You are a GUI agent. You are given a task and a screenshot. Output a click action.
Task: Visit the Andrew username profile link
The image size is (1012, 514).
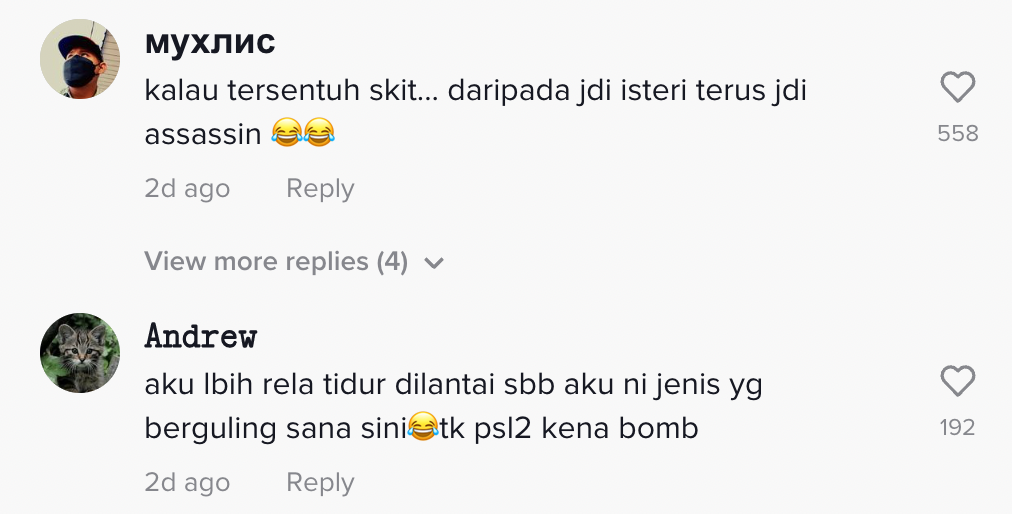pos(201,336)
